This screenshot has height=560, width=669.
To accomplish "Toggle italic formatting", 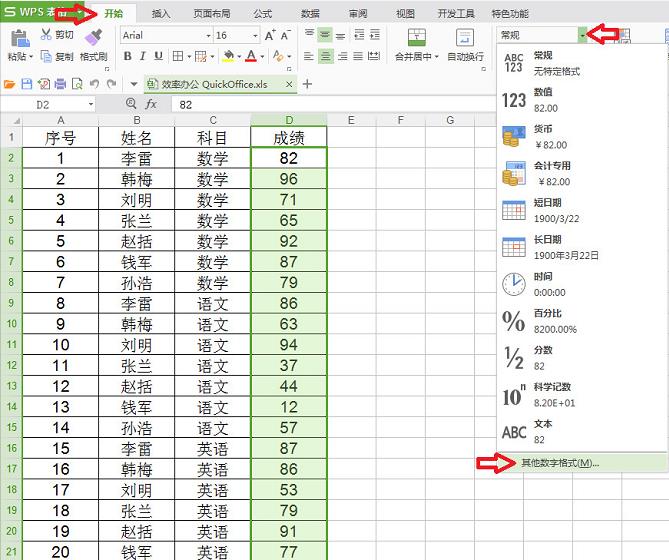I will pos(143,56).
